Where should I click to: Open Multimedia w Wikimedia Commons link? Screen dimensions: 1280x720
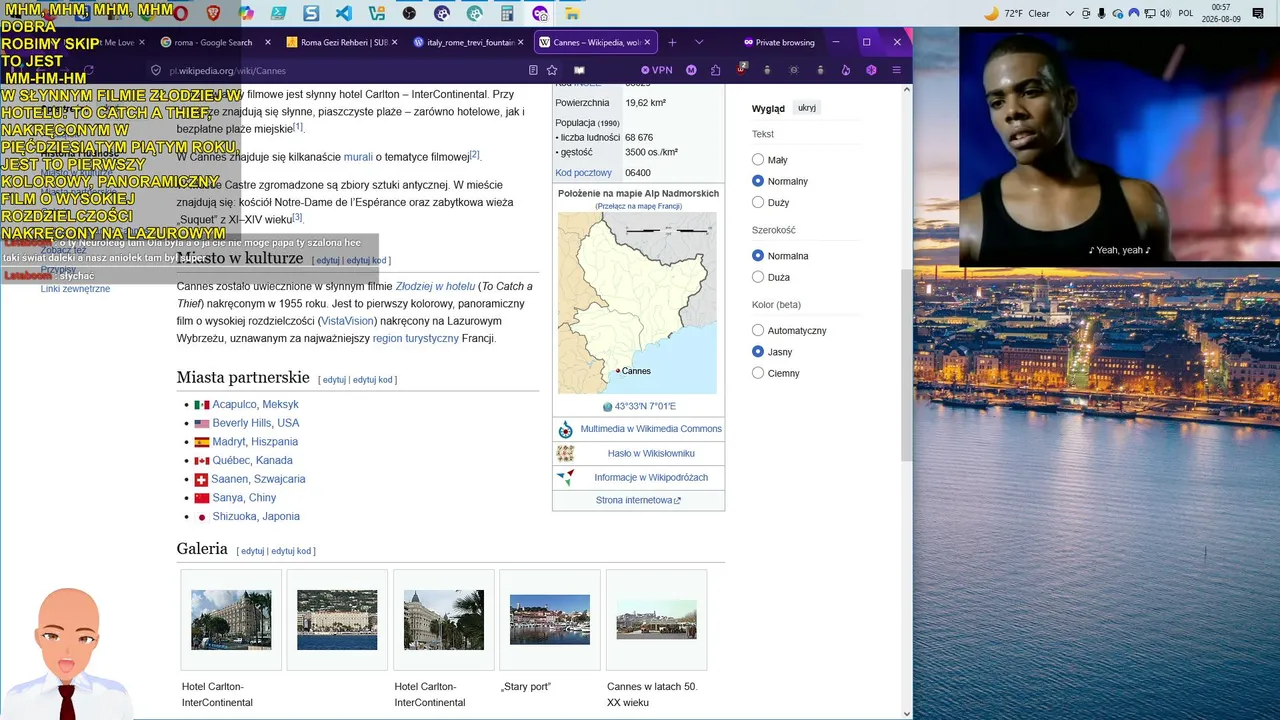click(x=651, y=429)
